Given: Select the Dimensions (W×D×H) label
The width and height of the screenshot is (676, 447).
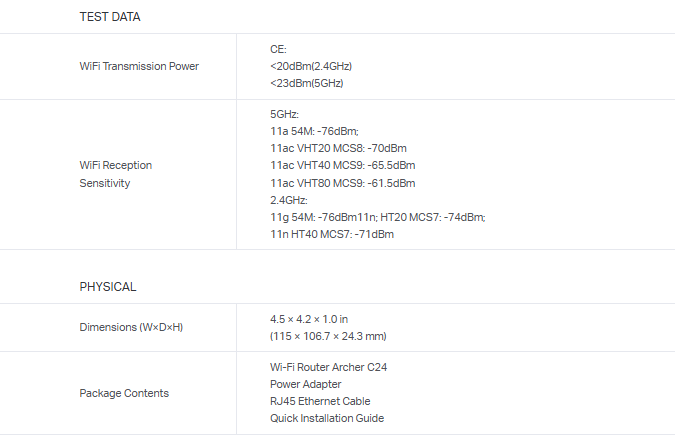Looking at the screenshot, I should click(x=131, y=327).
